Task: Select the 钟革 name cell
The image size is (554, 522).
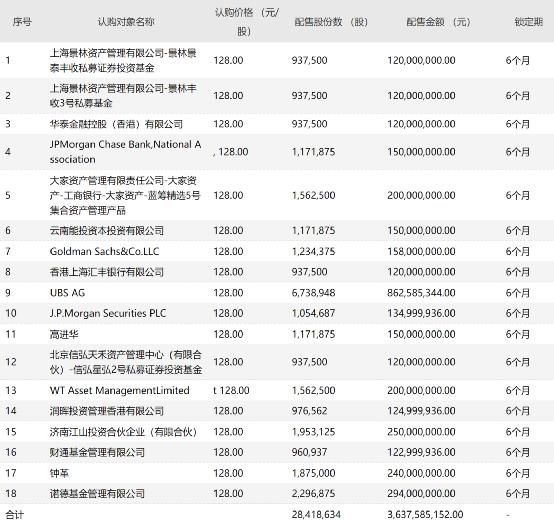Action: point(59,473)
